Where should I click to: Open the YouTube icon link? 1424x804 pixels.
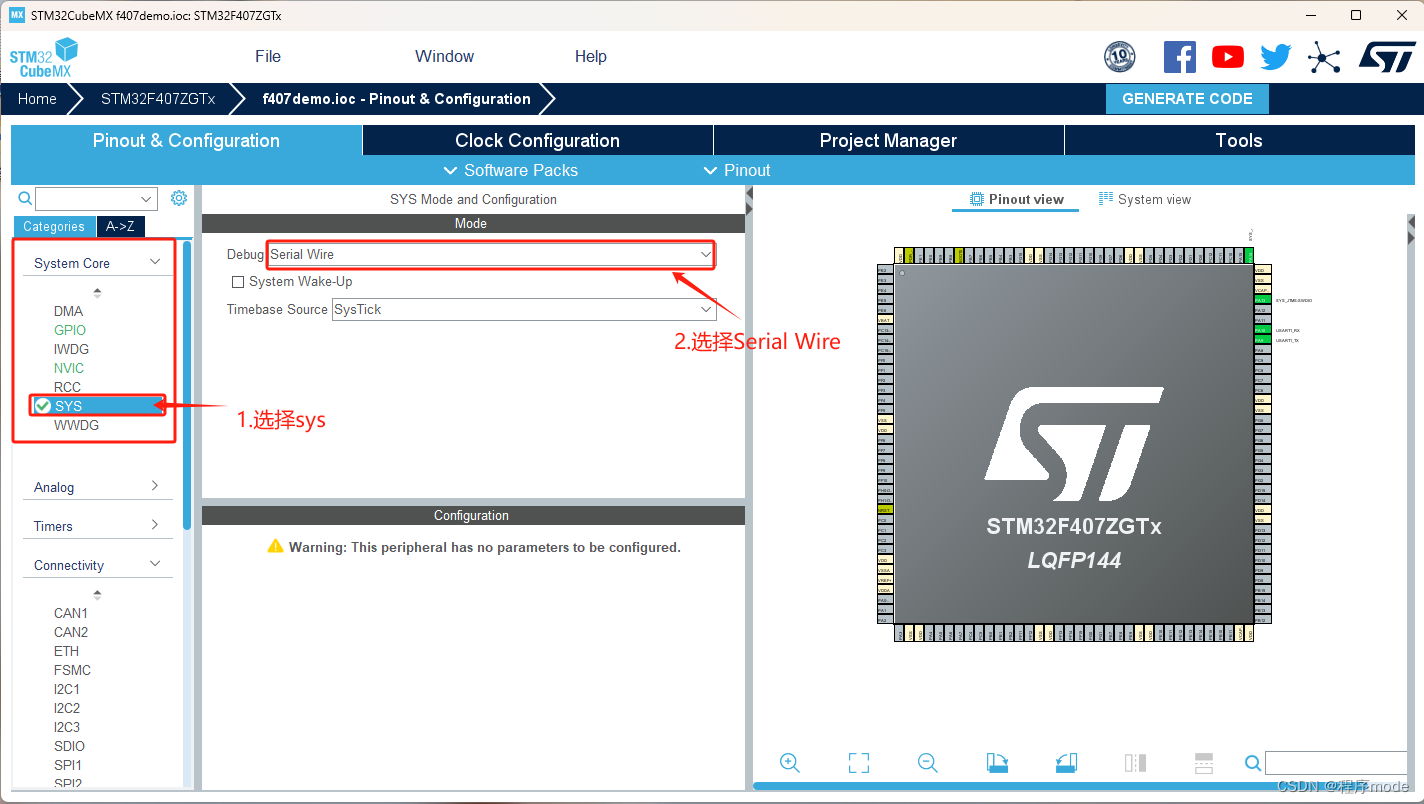click(x=1228, y=57)
